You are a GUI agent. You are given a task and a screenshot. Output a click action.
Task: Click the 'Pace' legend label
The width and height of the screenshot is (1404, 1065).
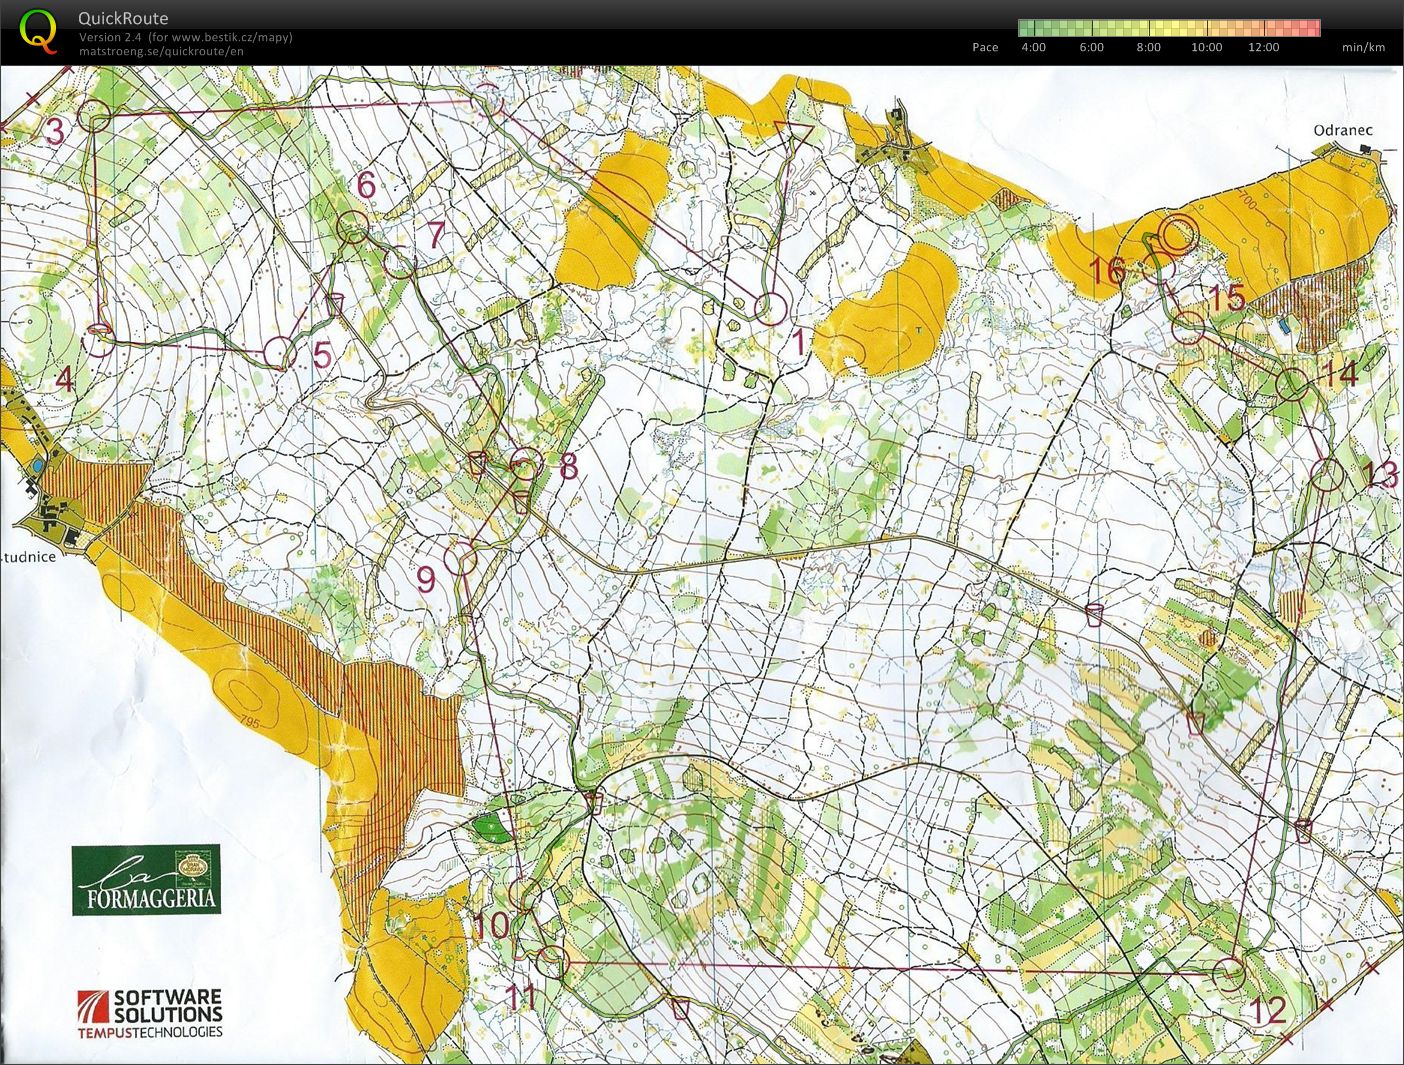985,47
